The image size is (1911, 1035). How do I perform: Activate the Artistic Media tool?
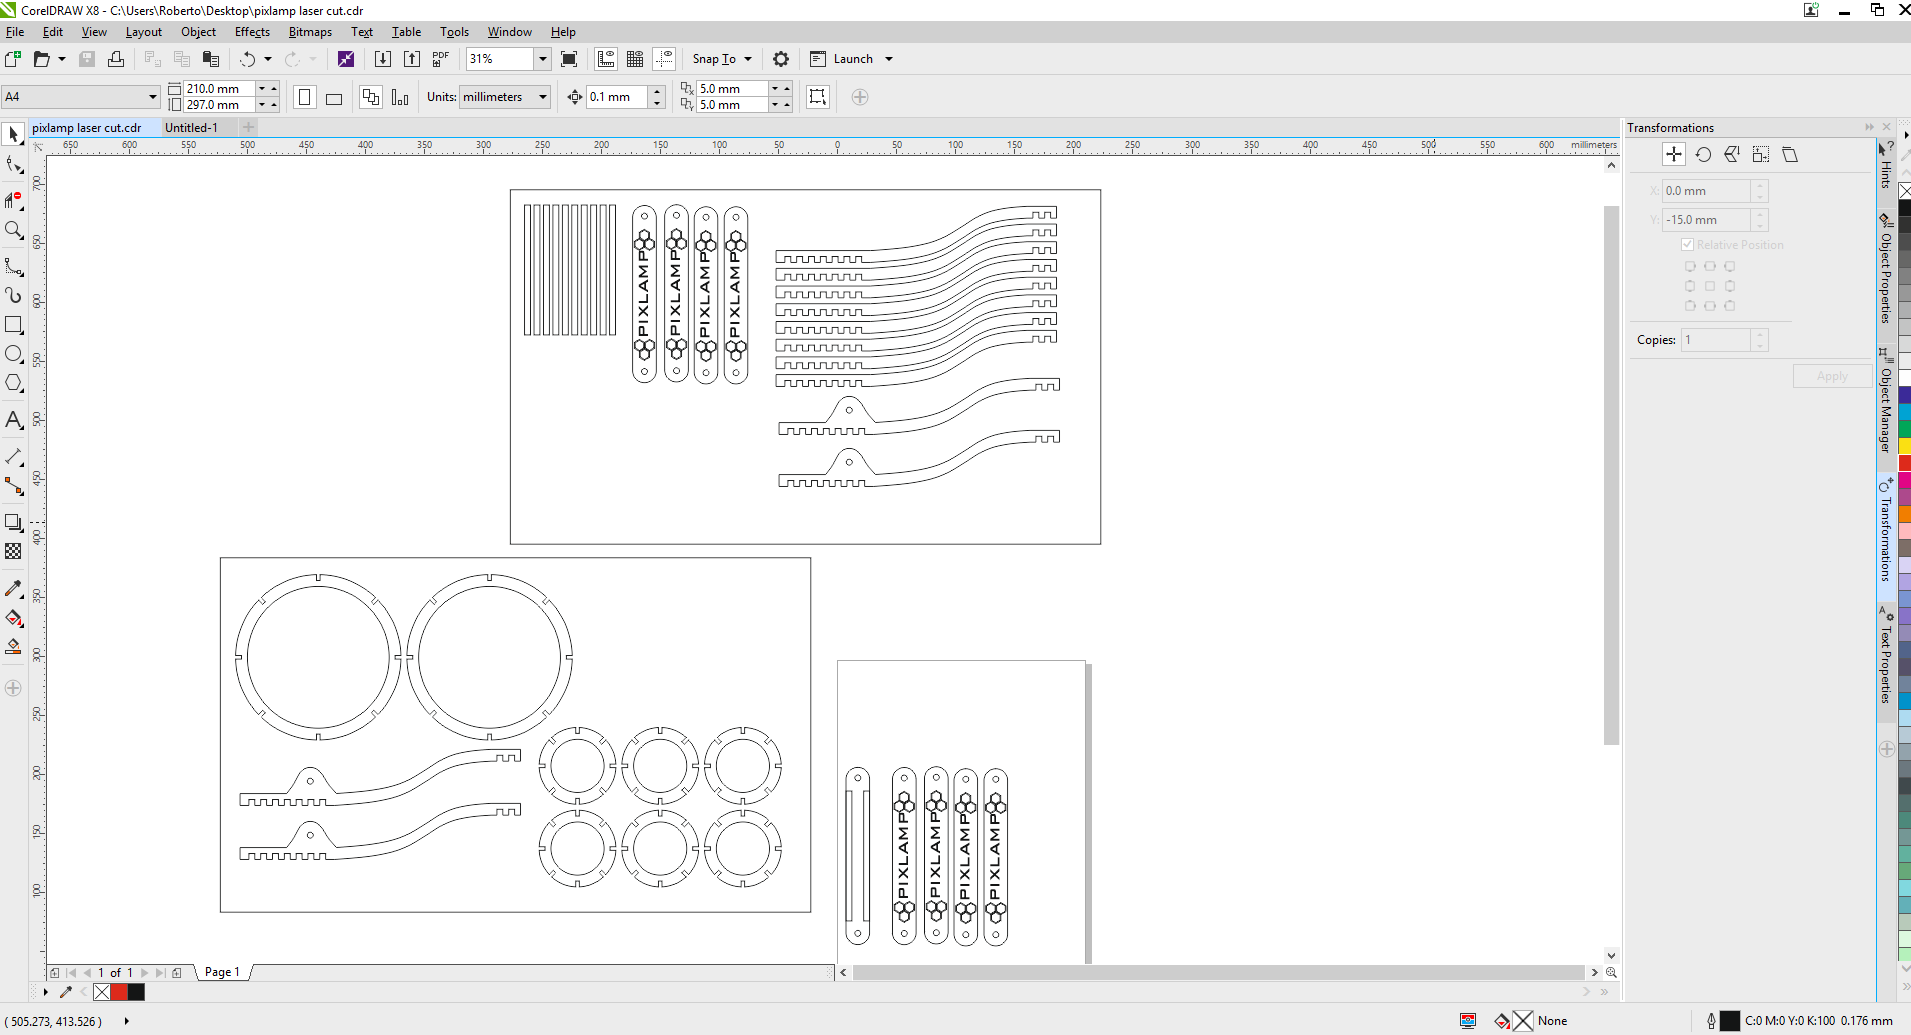14,295
